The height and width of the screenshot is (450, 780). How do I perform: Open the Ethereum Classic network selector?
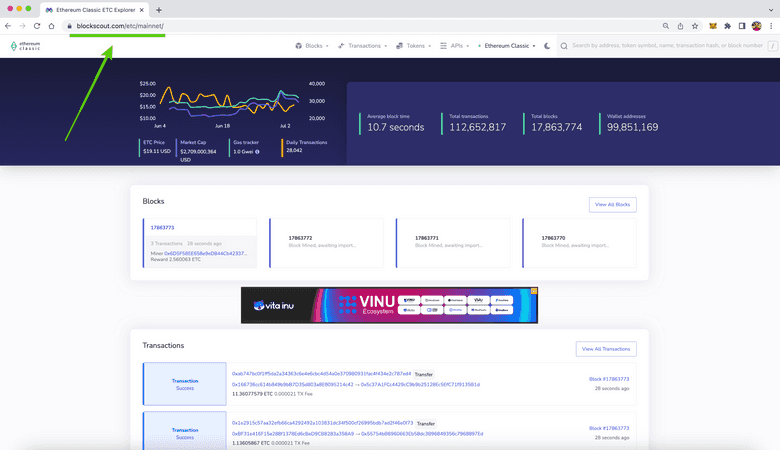508,46
